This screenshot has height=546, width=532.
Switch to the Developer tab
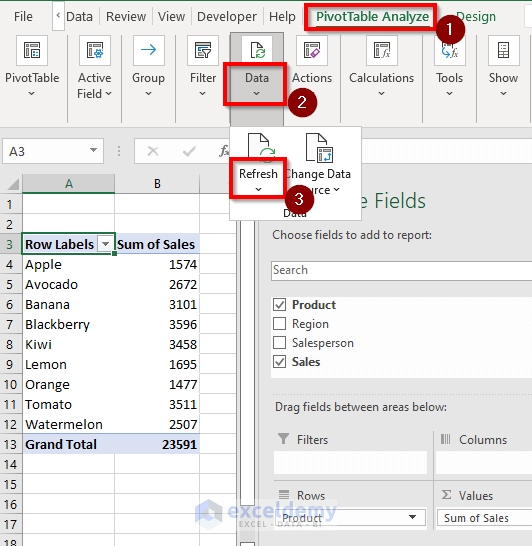coord(227,16)
